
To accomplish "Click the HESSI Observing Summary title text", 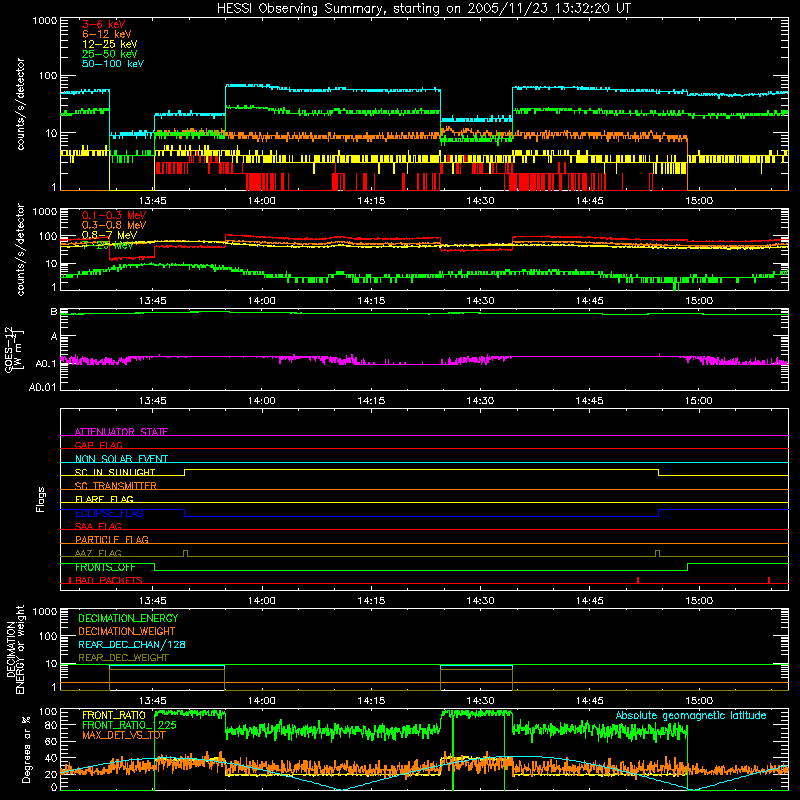I will pyautogui.click(x=423, y=9).
